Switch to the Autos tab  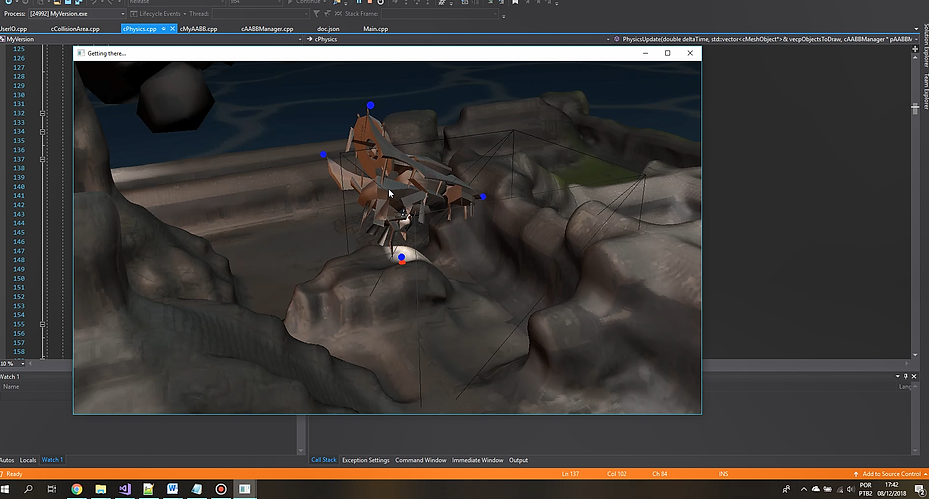[7, 460]
